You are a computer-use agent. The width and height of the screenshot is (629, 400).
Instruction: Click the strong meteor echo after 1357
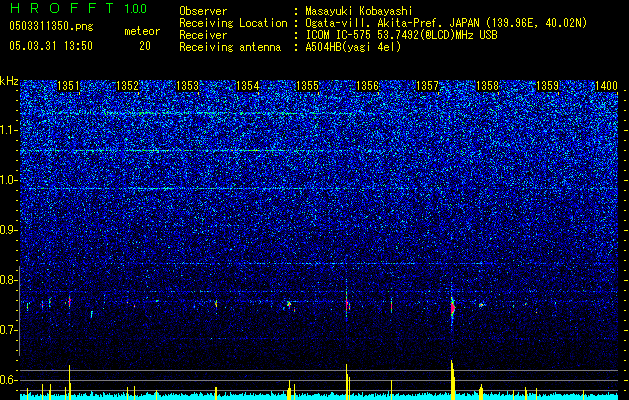point(452,308)
